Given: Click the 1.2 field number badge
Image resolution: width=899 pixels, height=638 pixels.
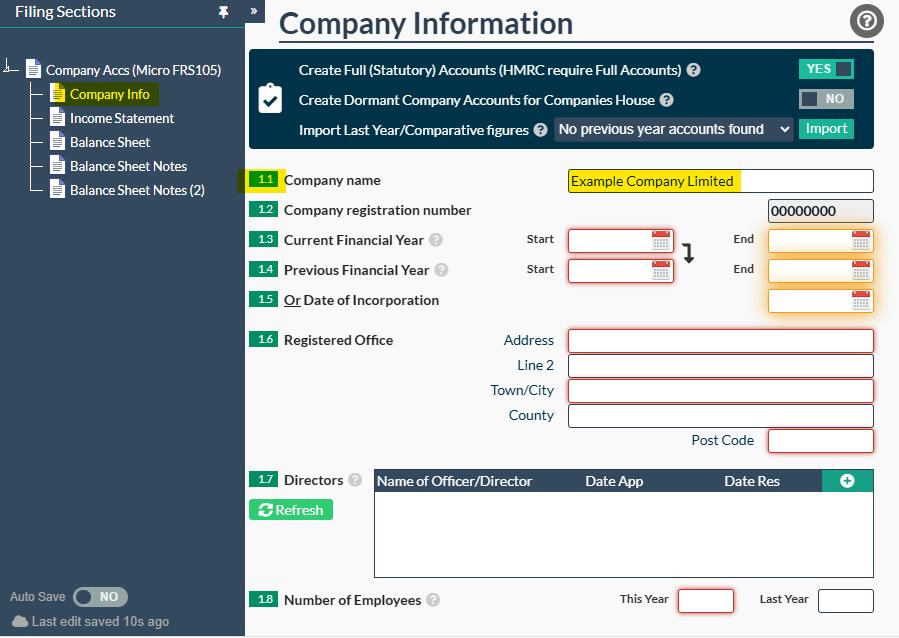Looking at the screenshot, I should click(264, 209).
